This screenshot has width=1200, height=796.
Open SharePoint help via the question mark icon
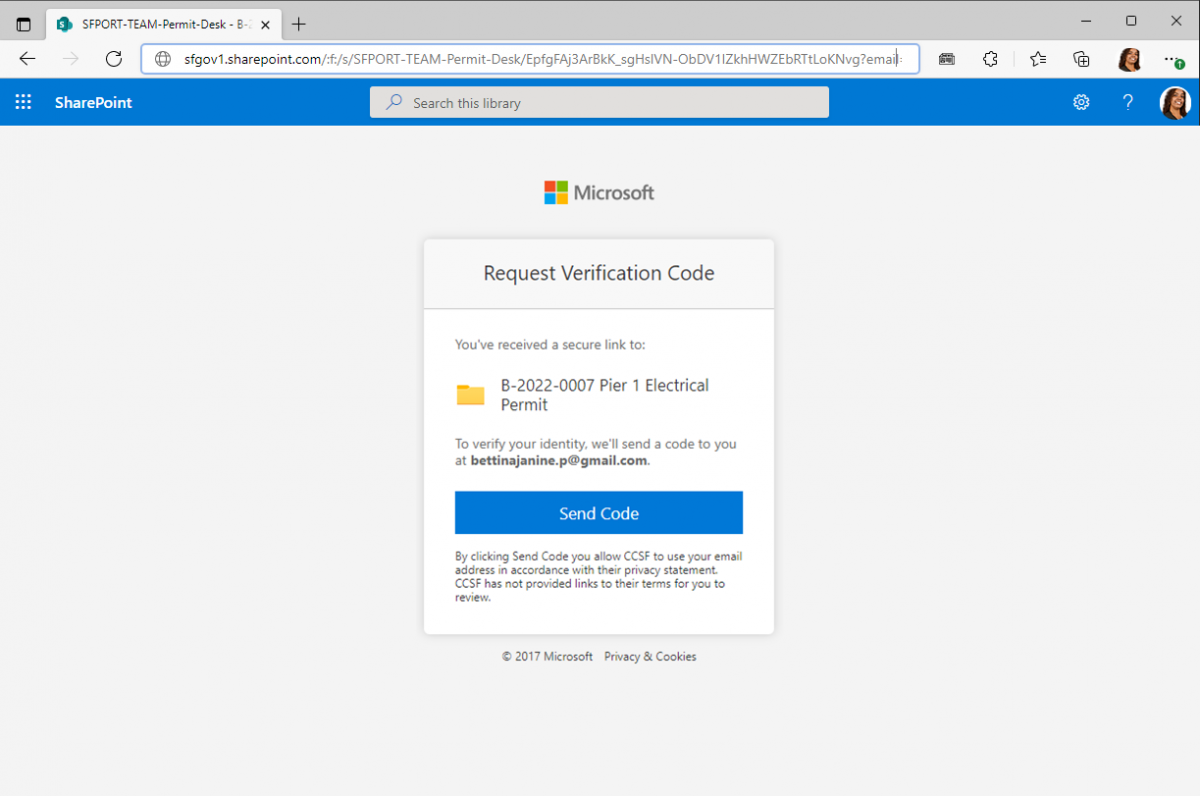pos(1128,101)
